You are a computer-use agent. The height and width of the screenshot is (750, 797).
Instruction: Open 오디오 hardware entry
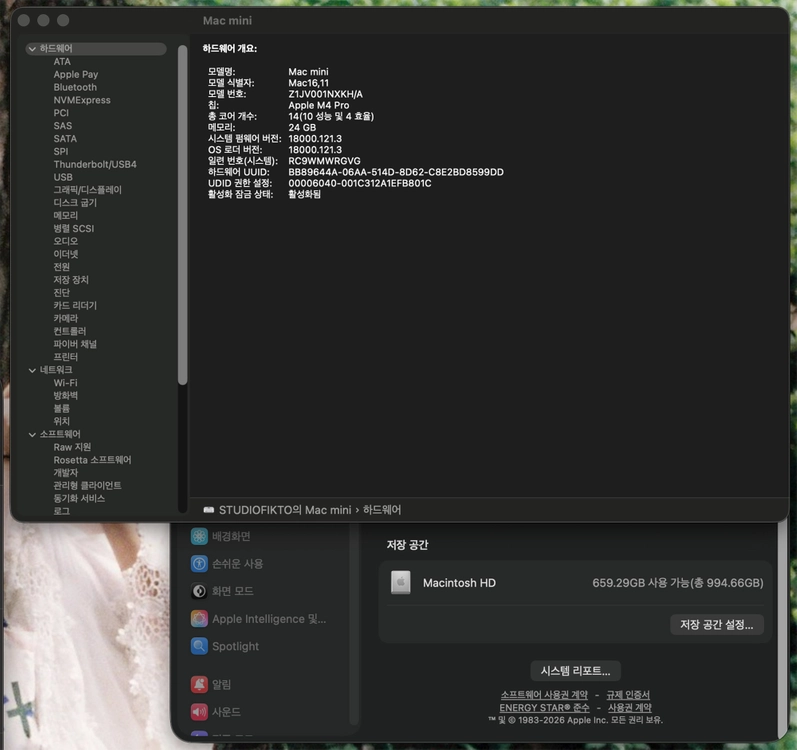coord(66,241)
